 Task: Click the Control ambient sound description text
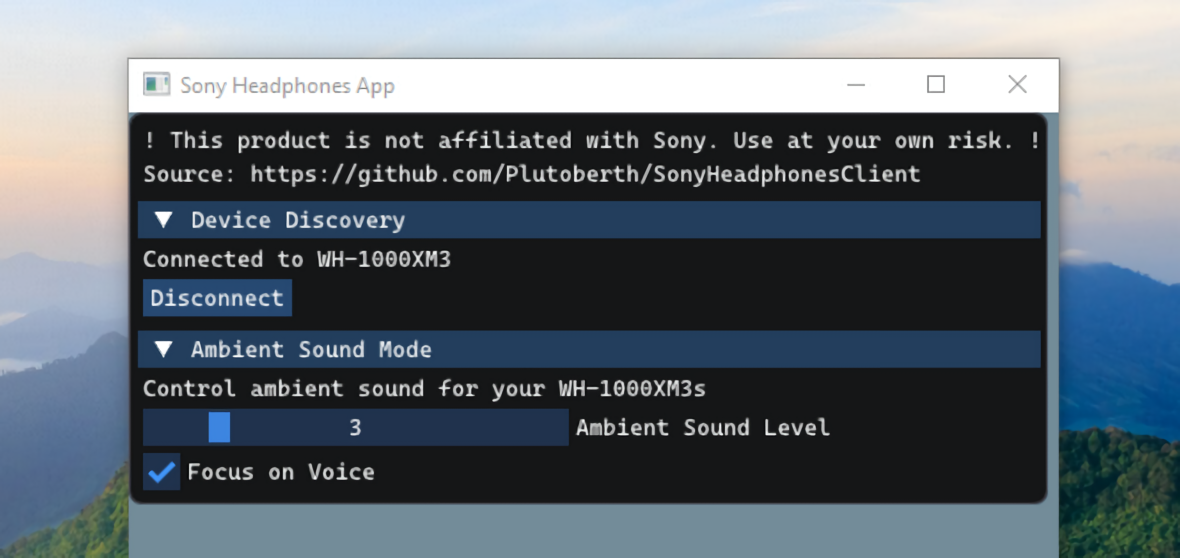pos(424,388)
